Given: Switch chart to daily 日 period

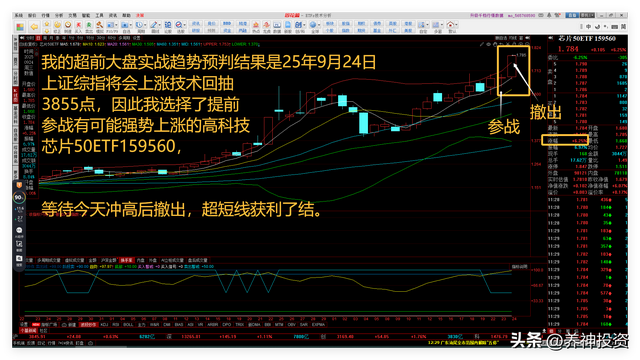Looking at the screenshot, I should (x=38, y=38).
